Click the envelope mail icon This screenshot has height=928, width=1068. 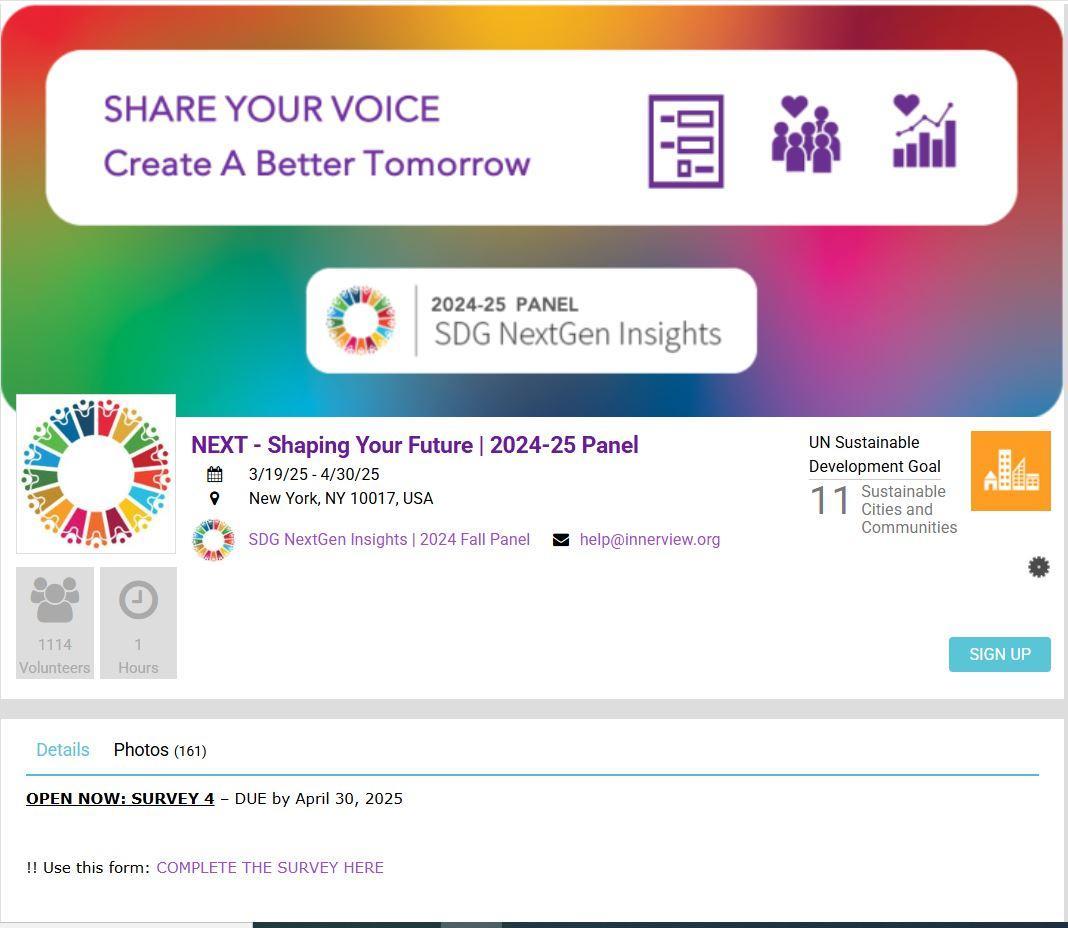point(561,540)
